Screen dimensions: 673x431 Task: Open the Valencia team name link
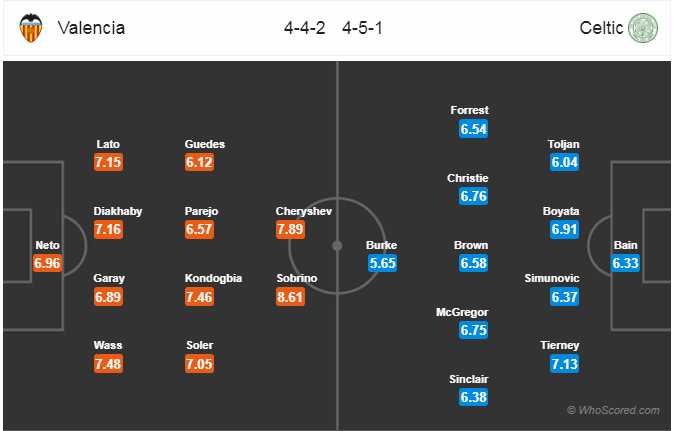91,28
